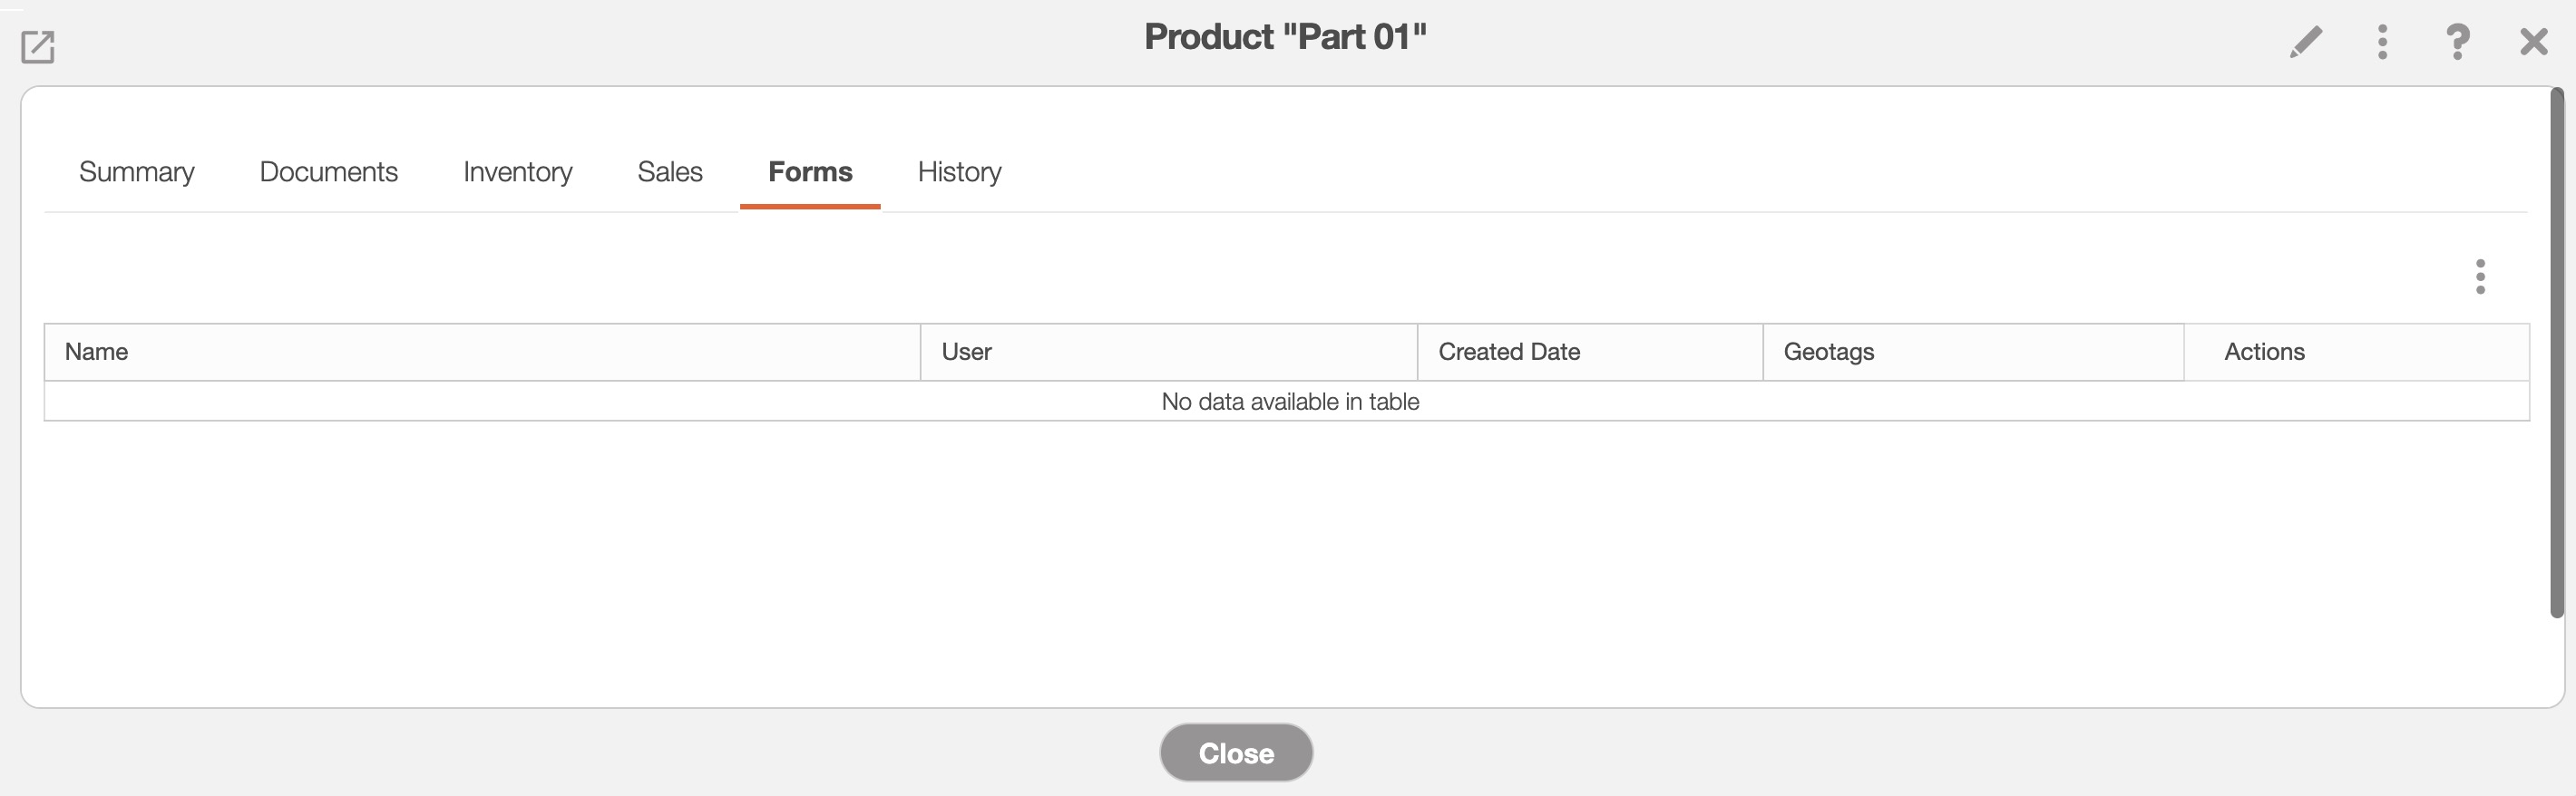
Task: Open the forms table three-dot menu
Action: click(x=2480, y=277)
